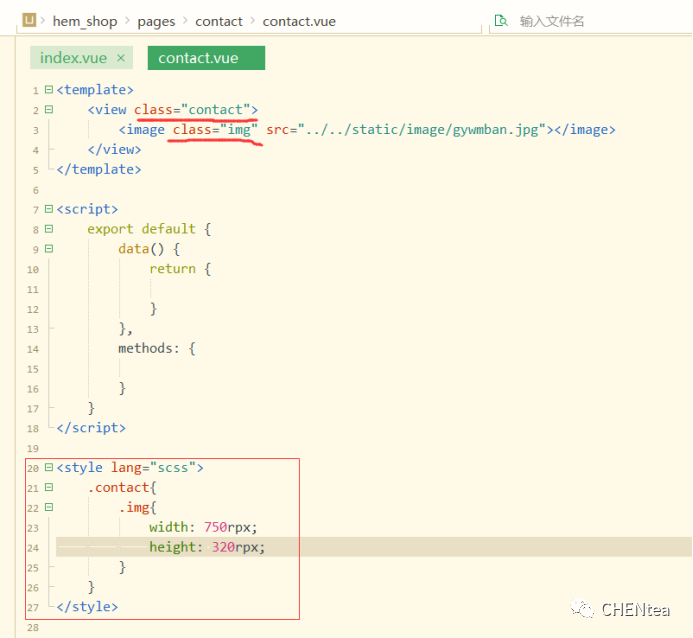Screen dimensions: 693x638
Task: Place cursor on class="contact" attribute
Action: tap(192, 110)
